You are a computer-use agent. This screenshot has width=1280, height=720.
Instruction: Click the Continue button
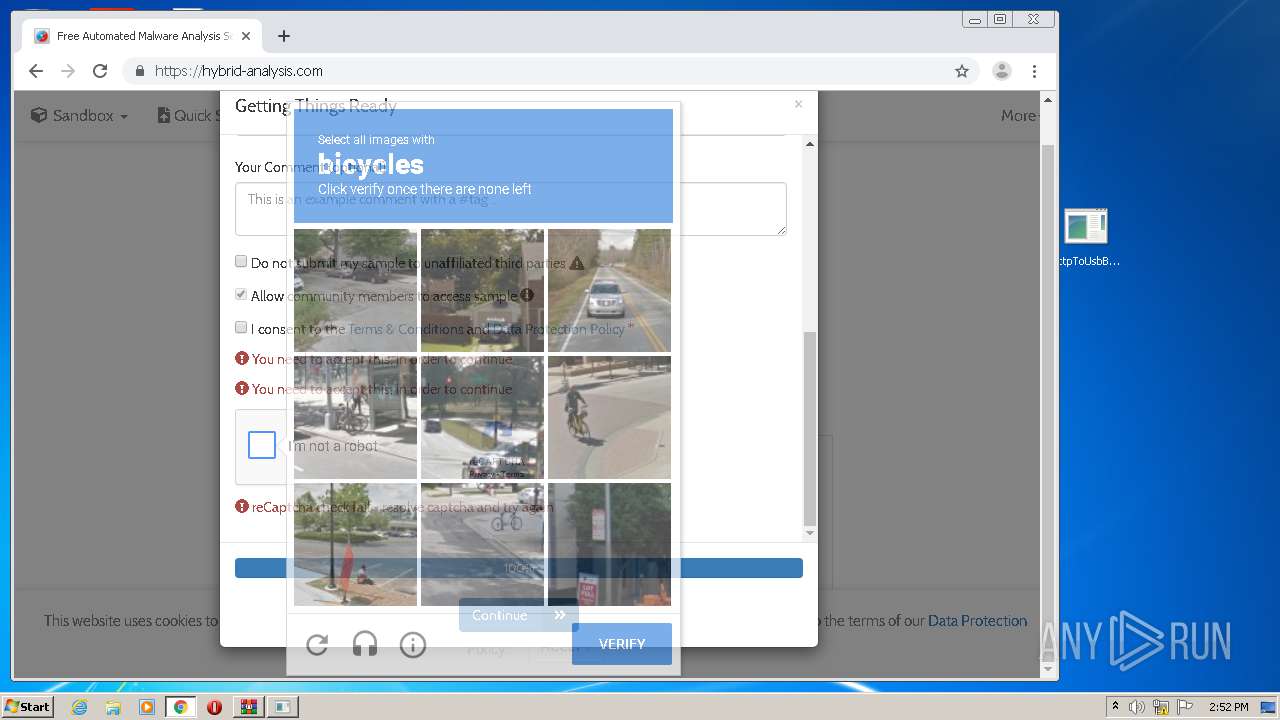(x=519, y=615)
